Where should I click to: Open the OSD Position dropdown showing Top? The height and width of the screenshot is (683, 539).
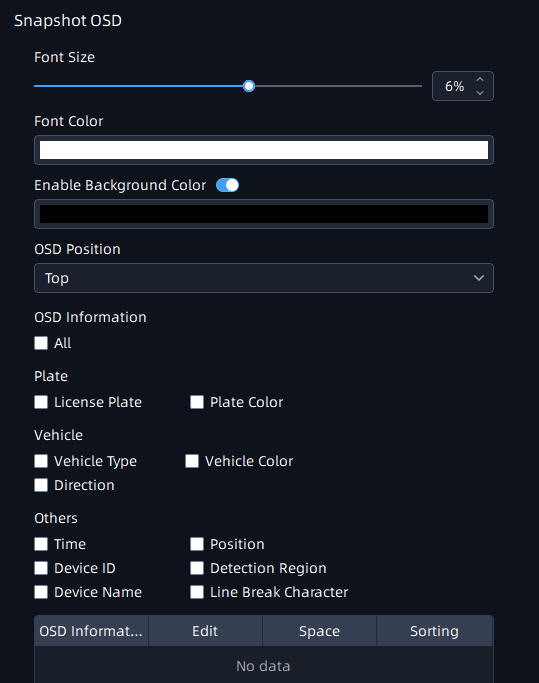(264, 278)
